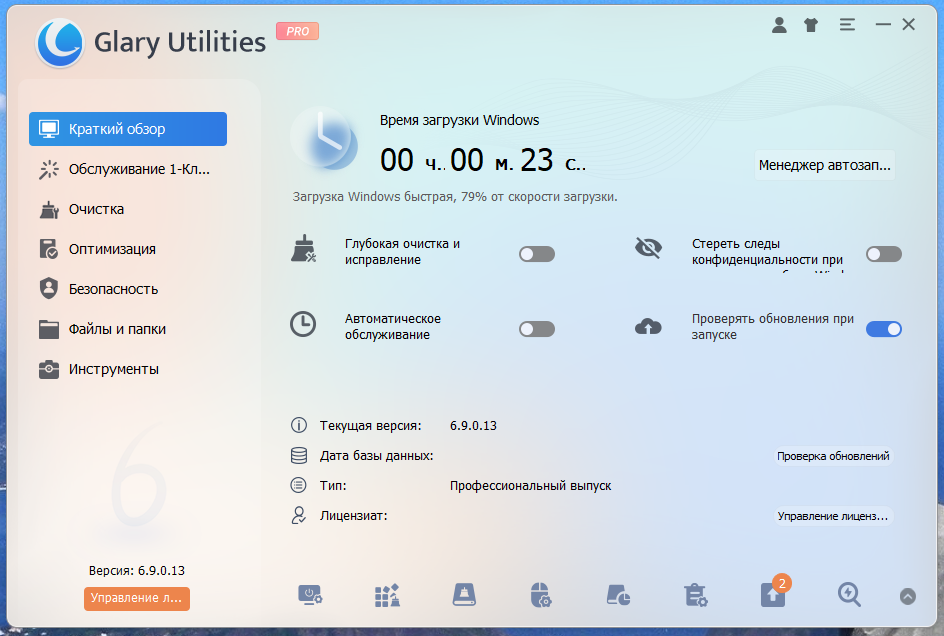Click the orange Управление л... button
Screen dimensions: 944x636
[x=137, y=598]
